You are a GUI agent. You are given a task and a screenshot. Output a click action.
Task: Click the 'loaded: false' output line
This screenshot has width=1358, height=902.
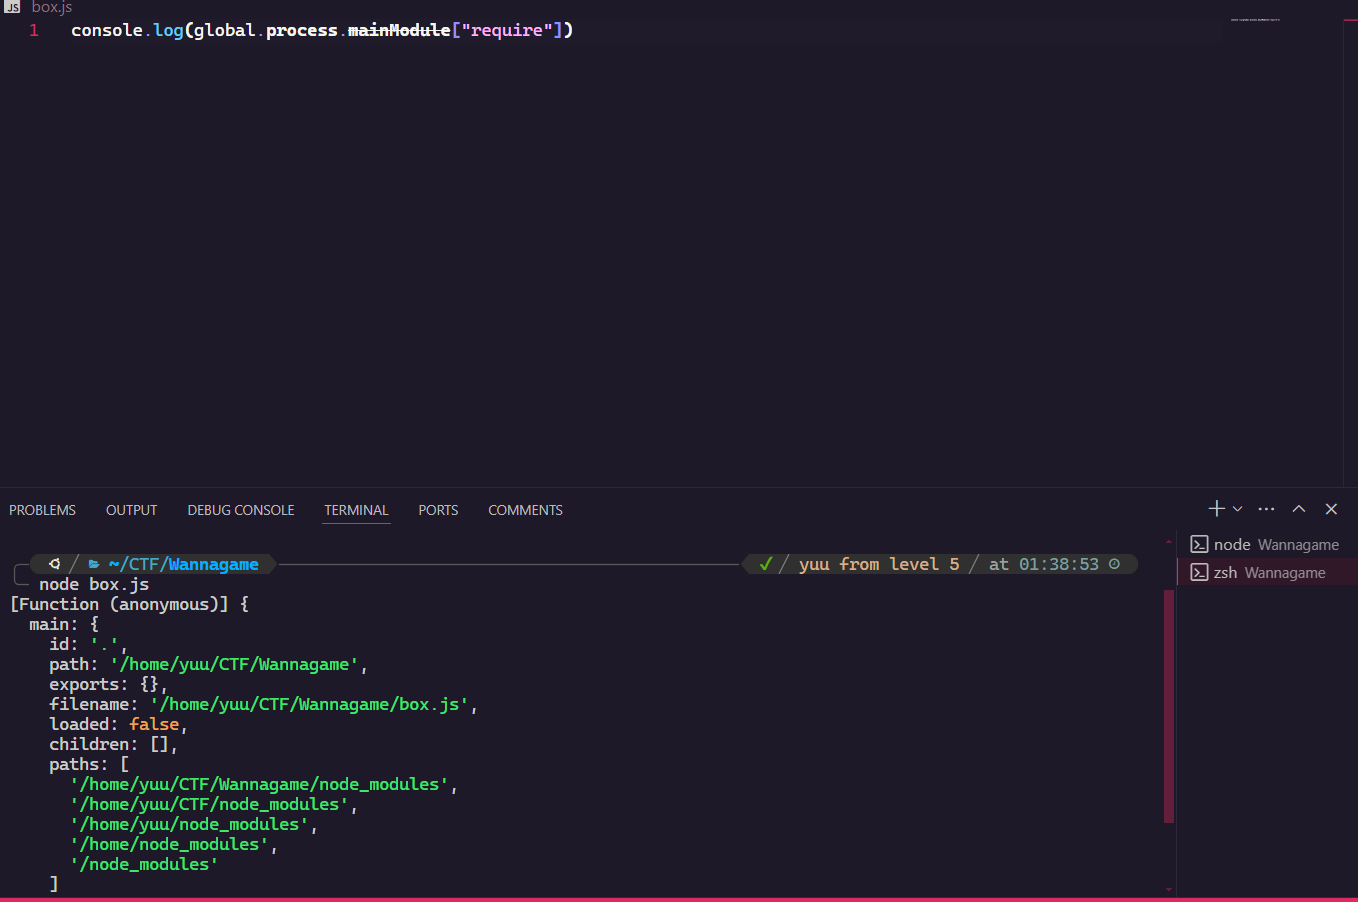pyautogui.click(x=118, y=724)
